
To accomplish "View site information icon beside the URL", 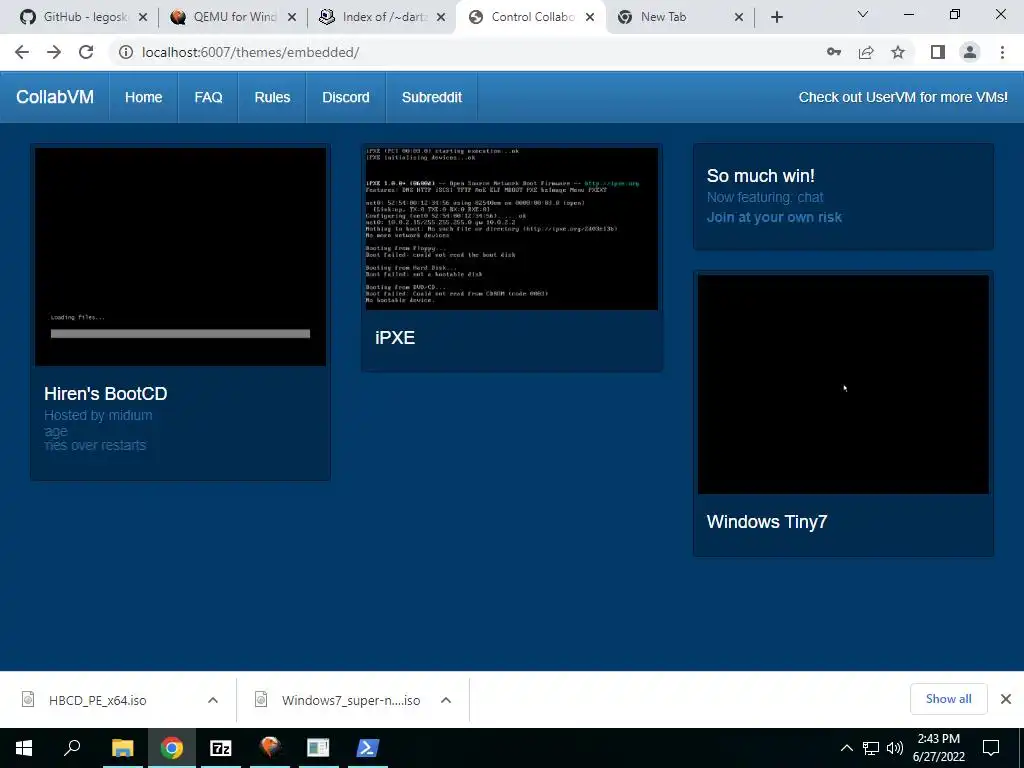I will [125, 52].
